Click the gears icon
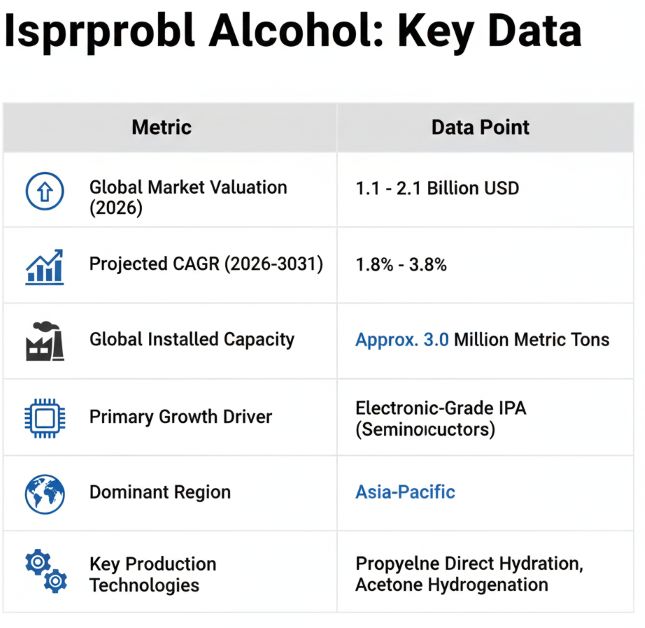Viewport: 645px width, 628px height. 45,572
